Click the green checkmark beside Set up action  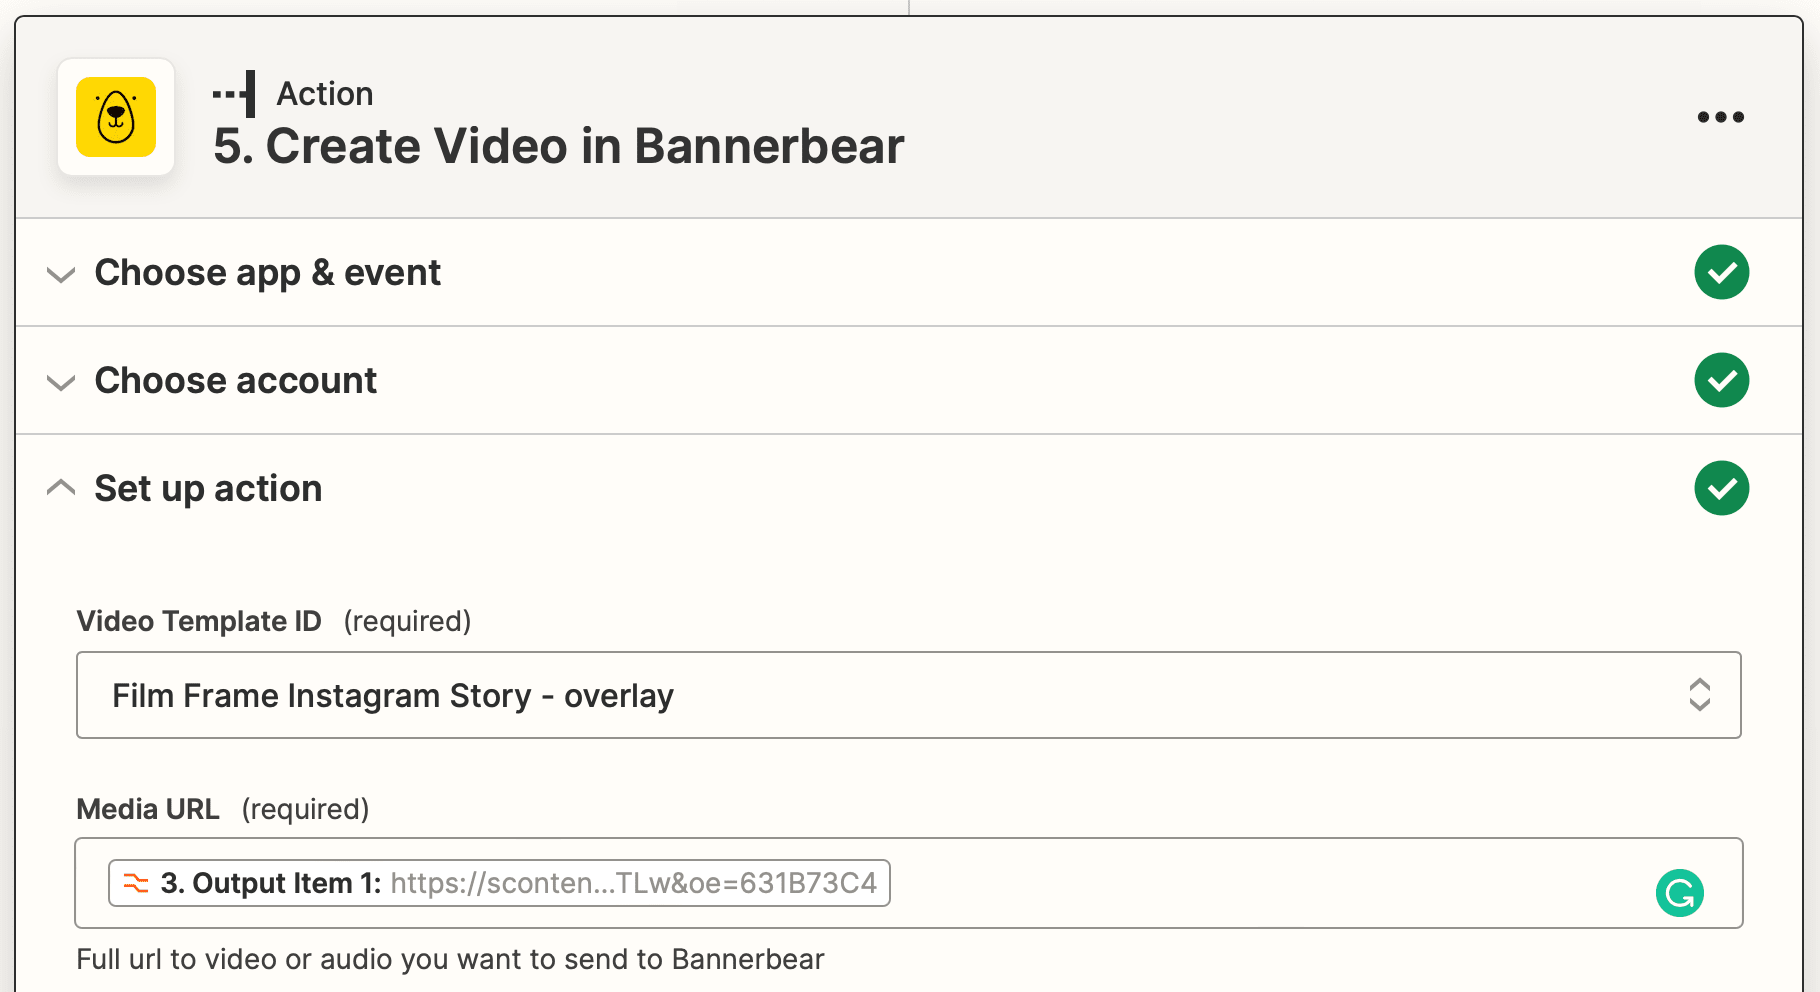coord(1721,488)
